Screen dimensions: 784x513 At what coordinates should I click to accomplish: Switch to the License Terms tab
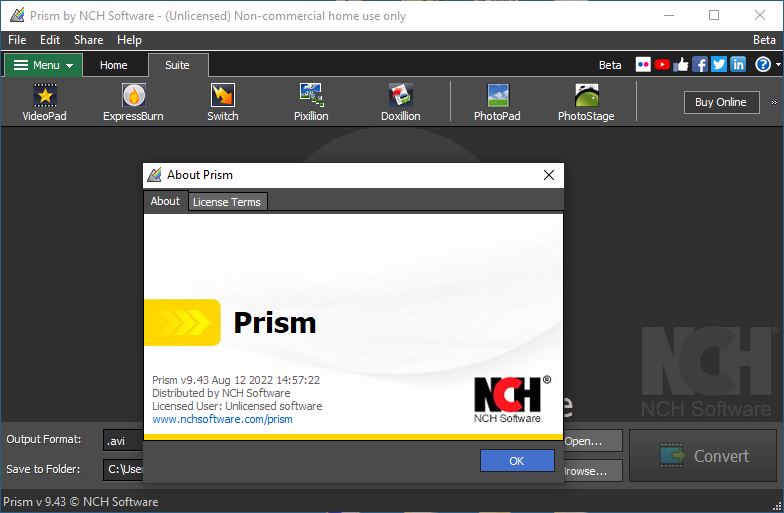coord(227,202)
